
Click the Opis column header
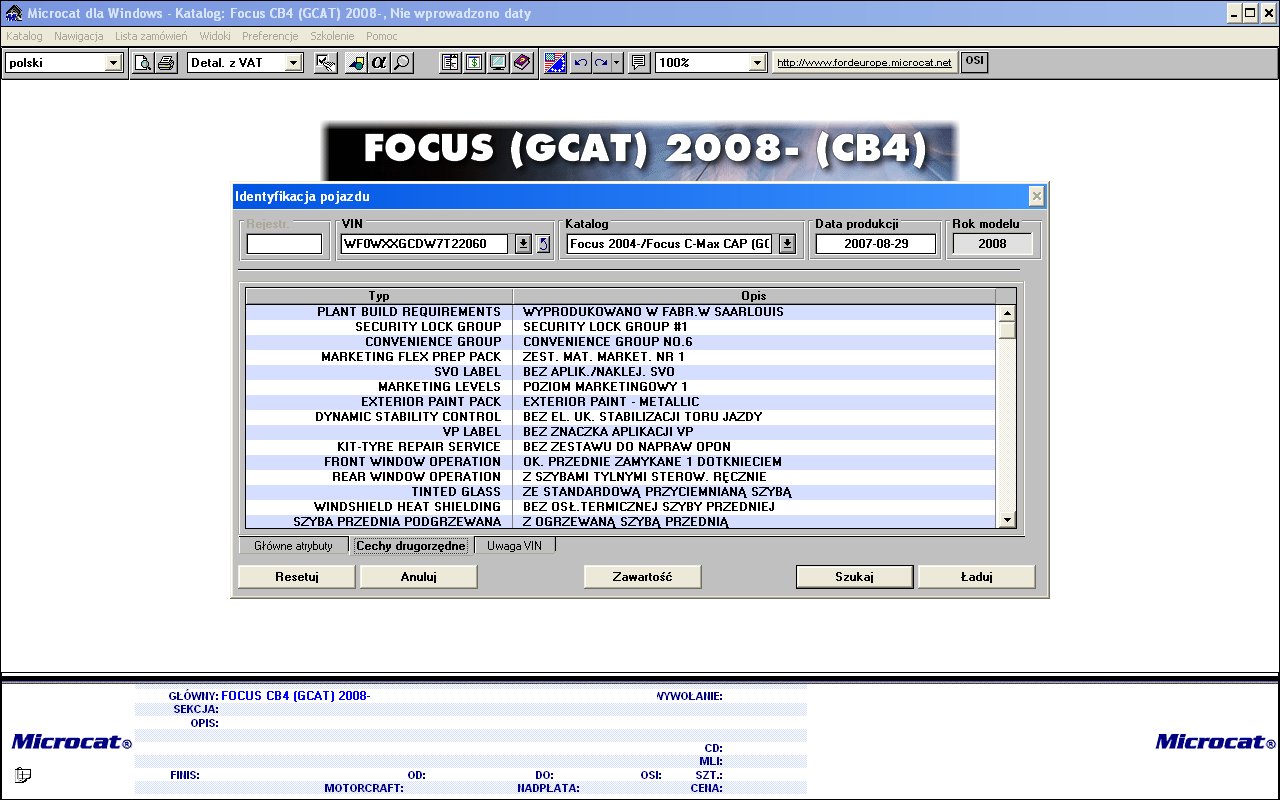coord(754,296)
